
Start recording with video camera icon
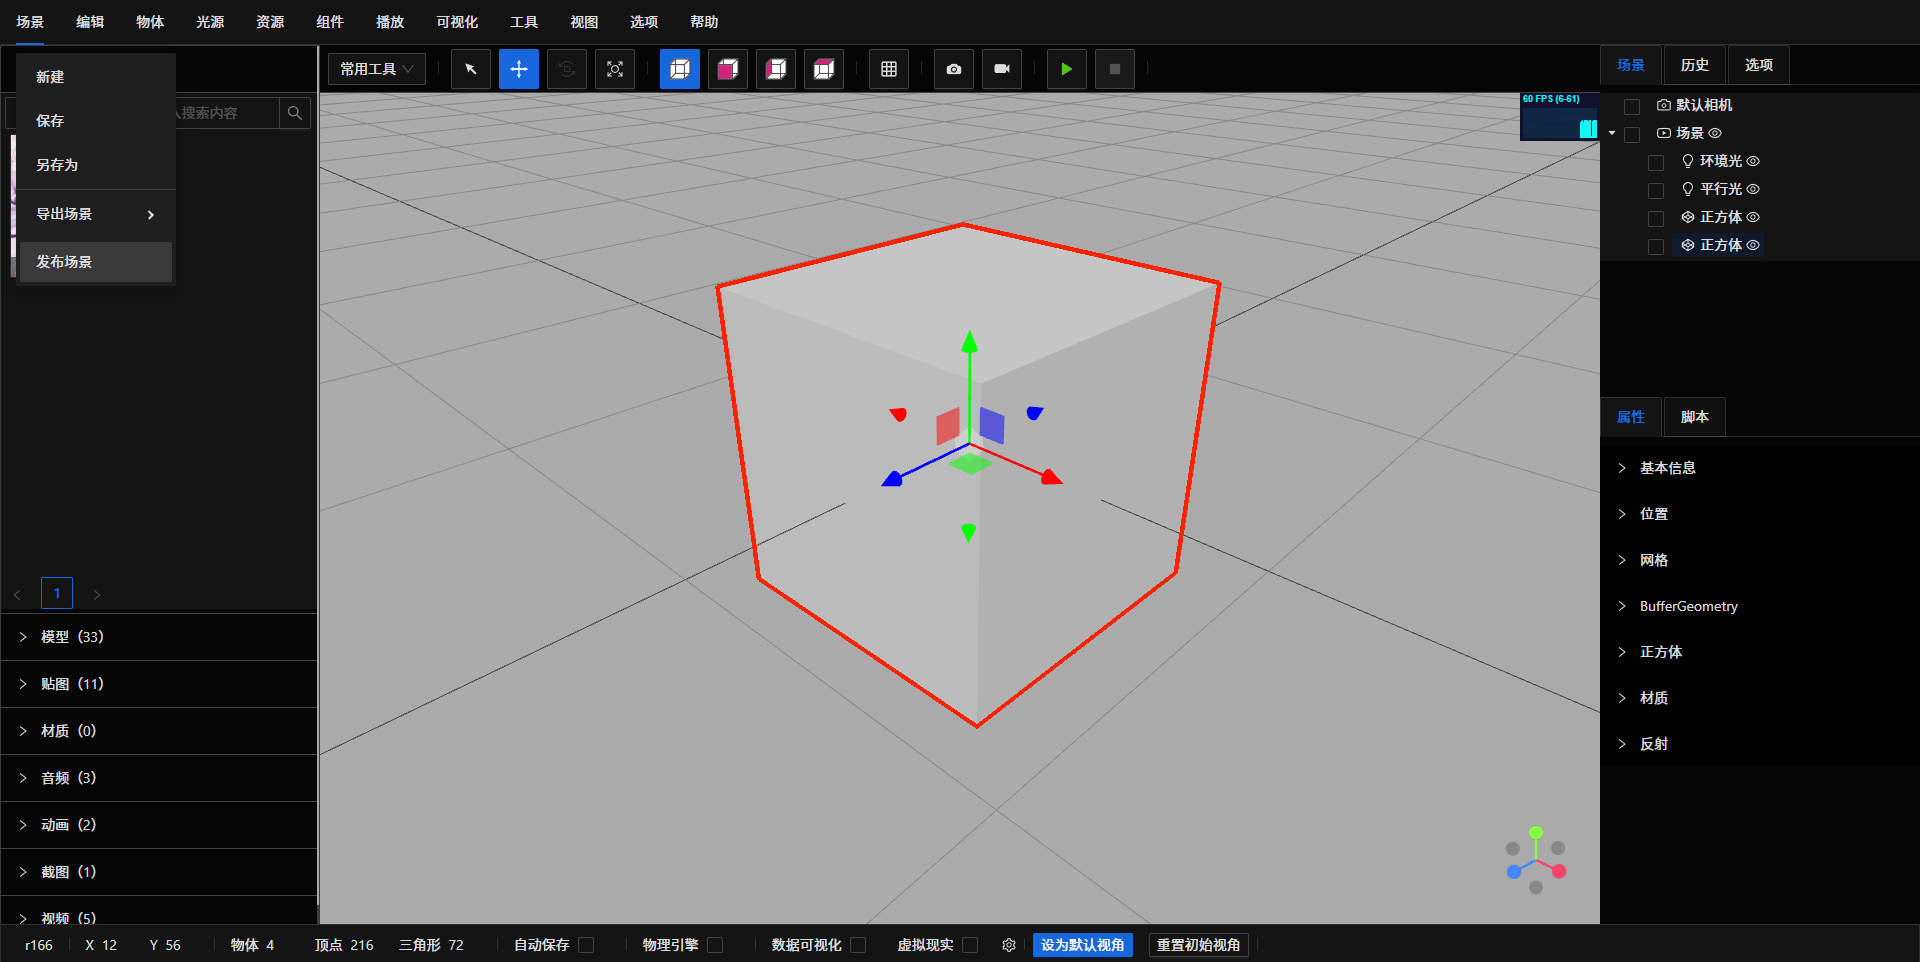[1002, 69]
